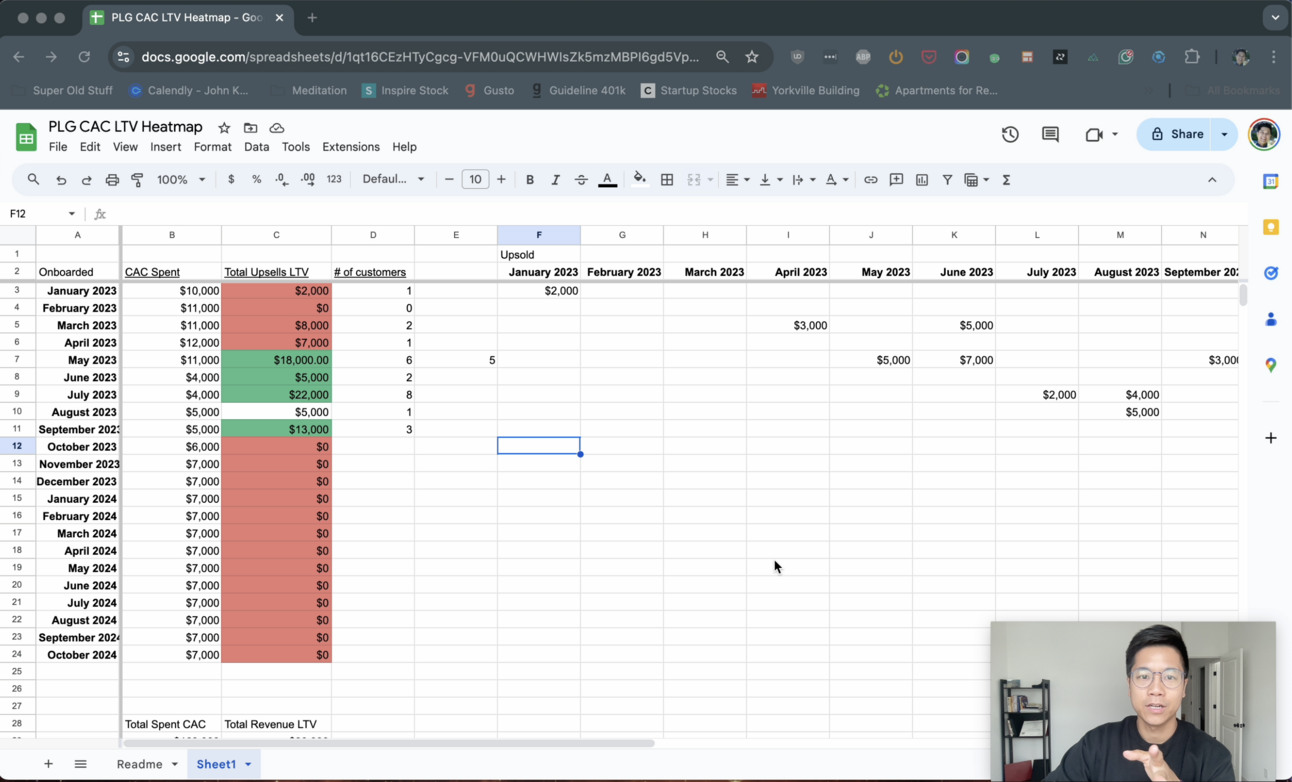Image resolution: width=1292 pixels, height=782 pixels.
Task: Open the Functions (Σ) menu
Action: 1007,179
